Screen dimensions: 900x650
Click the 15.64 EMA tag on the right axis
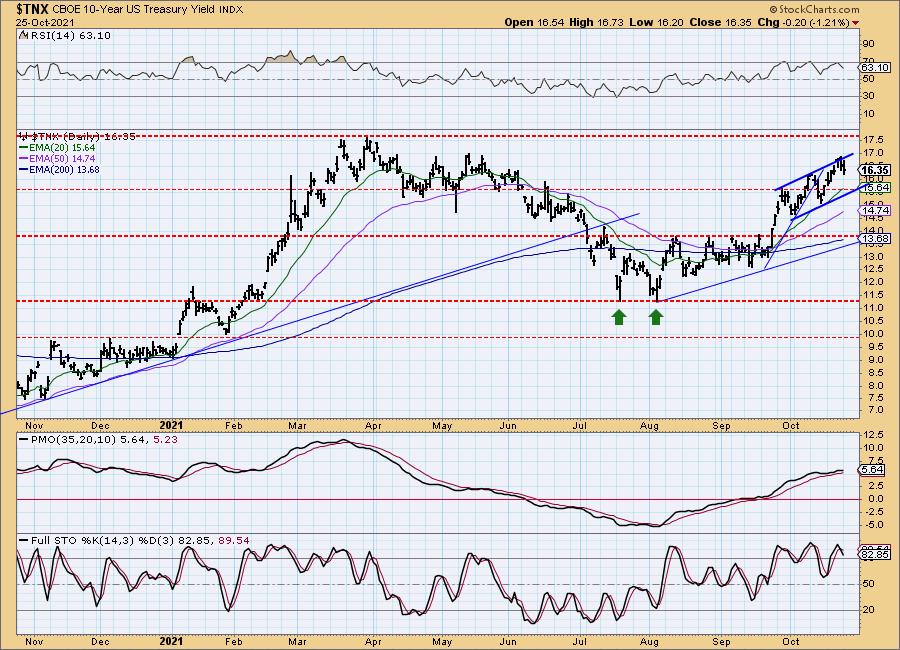coord(876,188)
